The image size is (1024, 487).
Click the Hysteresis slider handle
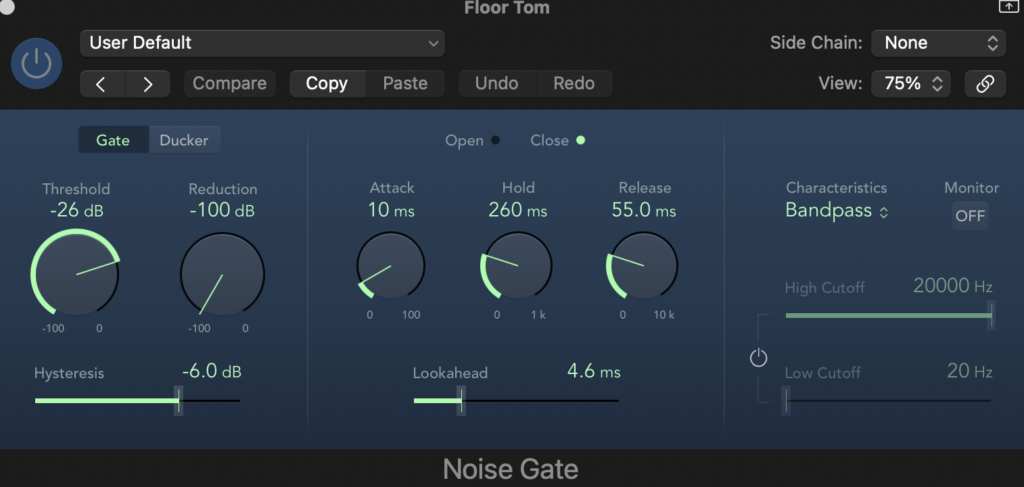click(179, 401)
